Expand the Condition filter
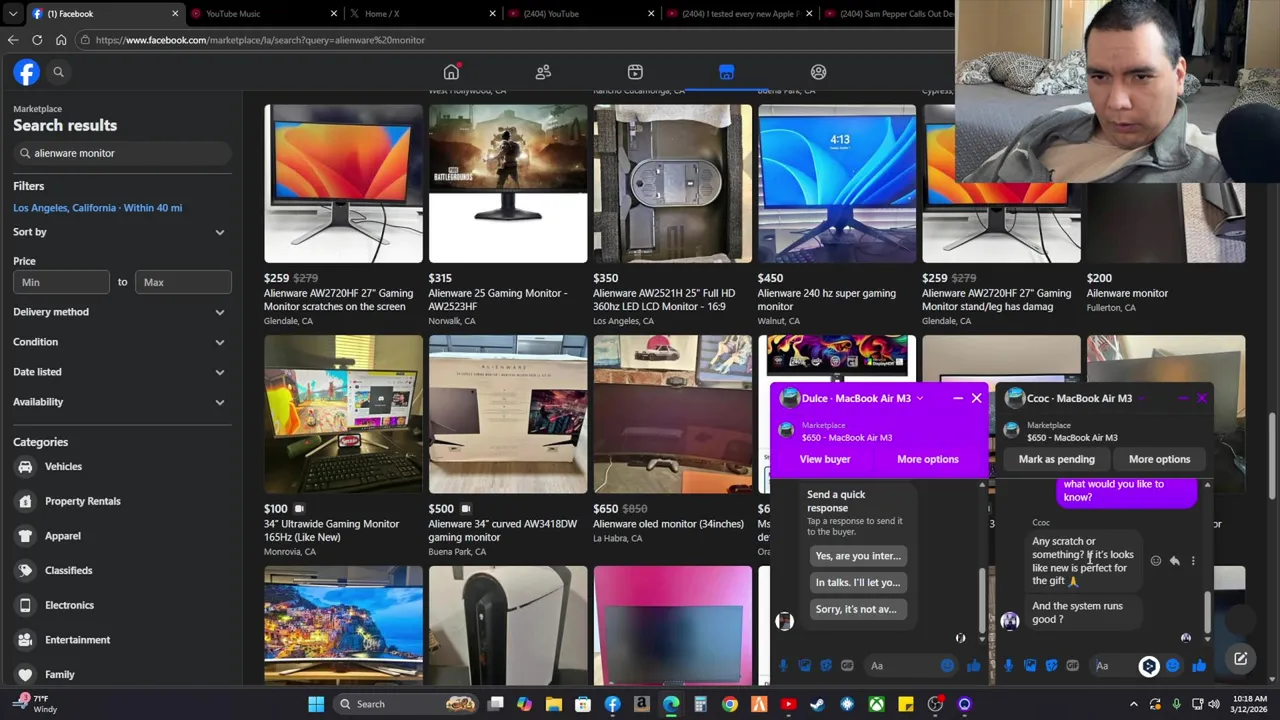This screenshot has height=720, width=1280. coord(120,342)
